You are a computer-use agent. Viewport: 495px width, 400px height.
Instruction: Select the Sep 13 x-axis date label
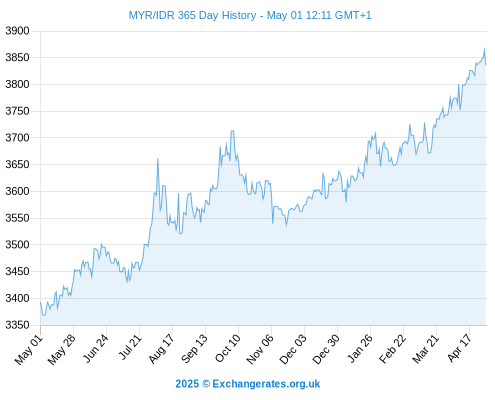(x=194, y=349)
